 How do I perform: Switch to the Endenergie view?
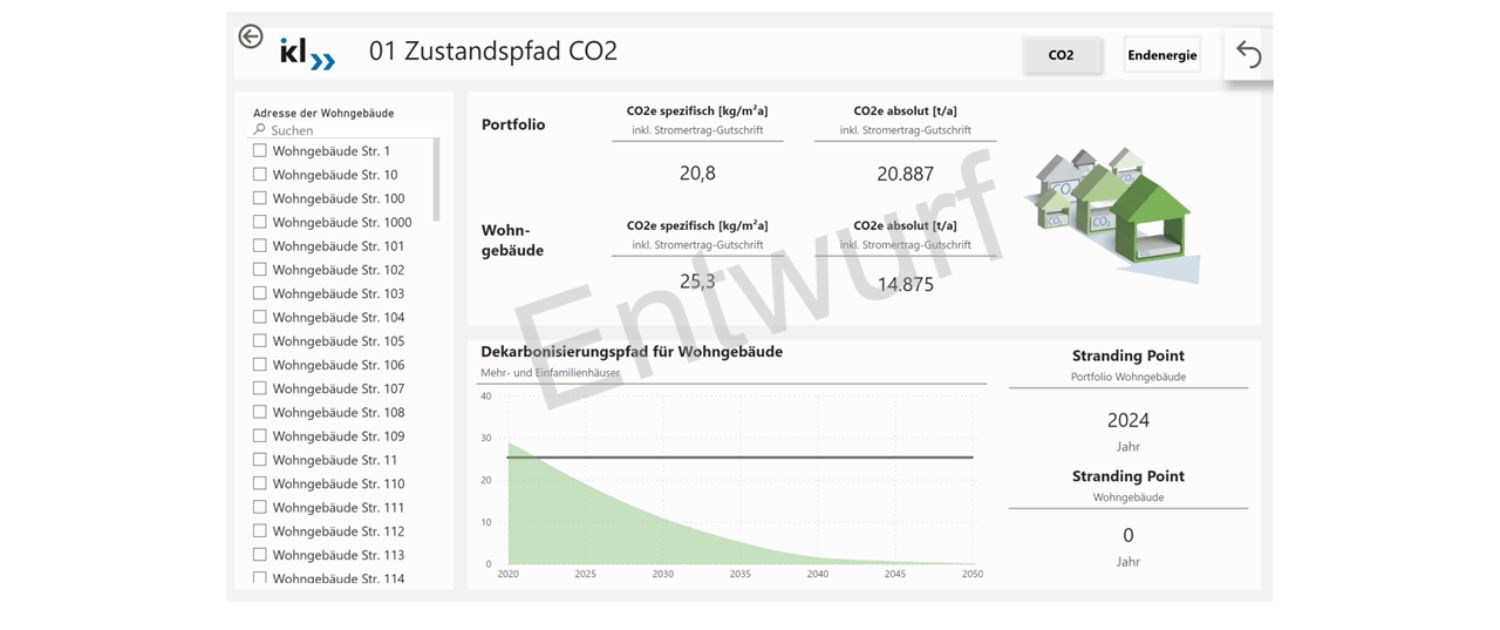pyautogui.click(x=1162, y=56)
